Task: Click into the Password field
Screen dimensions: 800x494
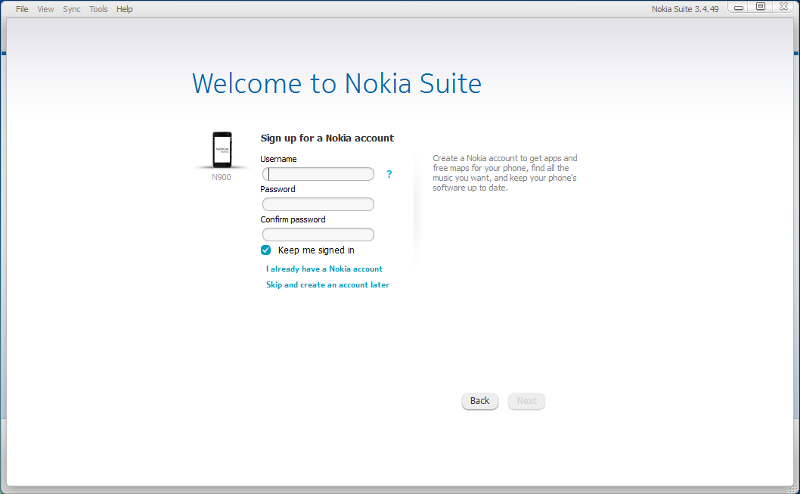Action: coord(318,204)
